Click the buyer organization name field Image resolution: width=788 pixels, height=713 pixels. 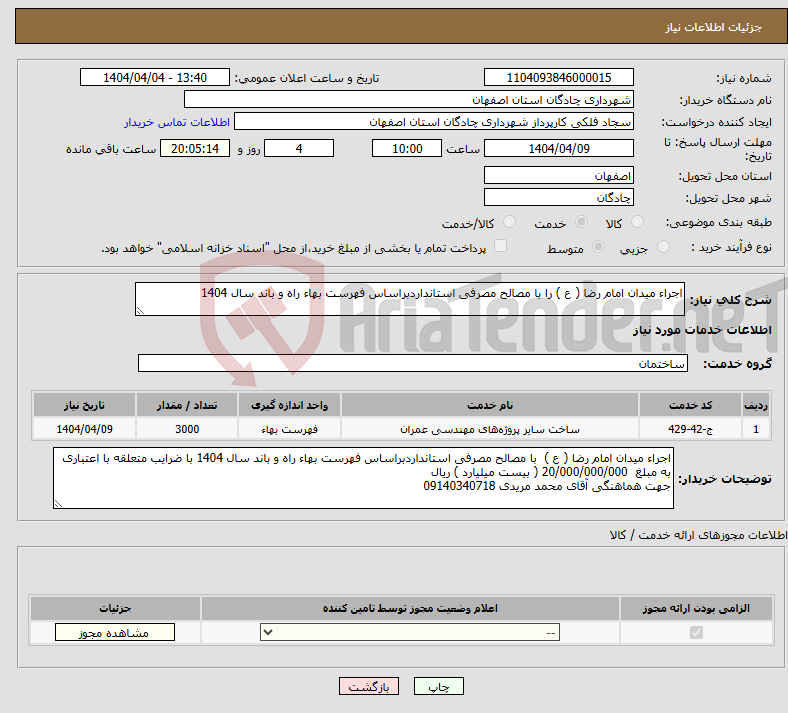click(409, 99)
